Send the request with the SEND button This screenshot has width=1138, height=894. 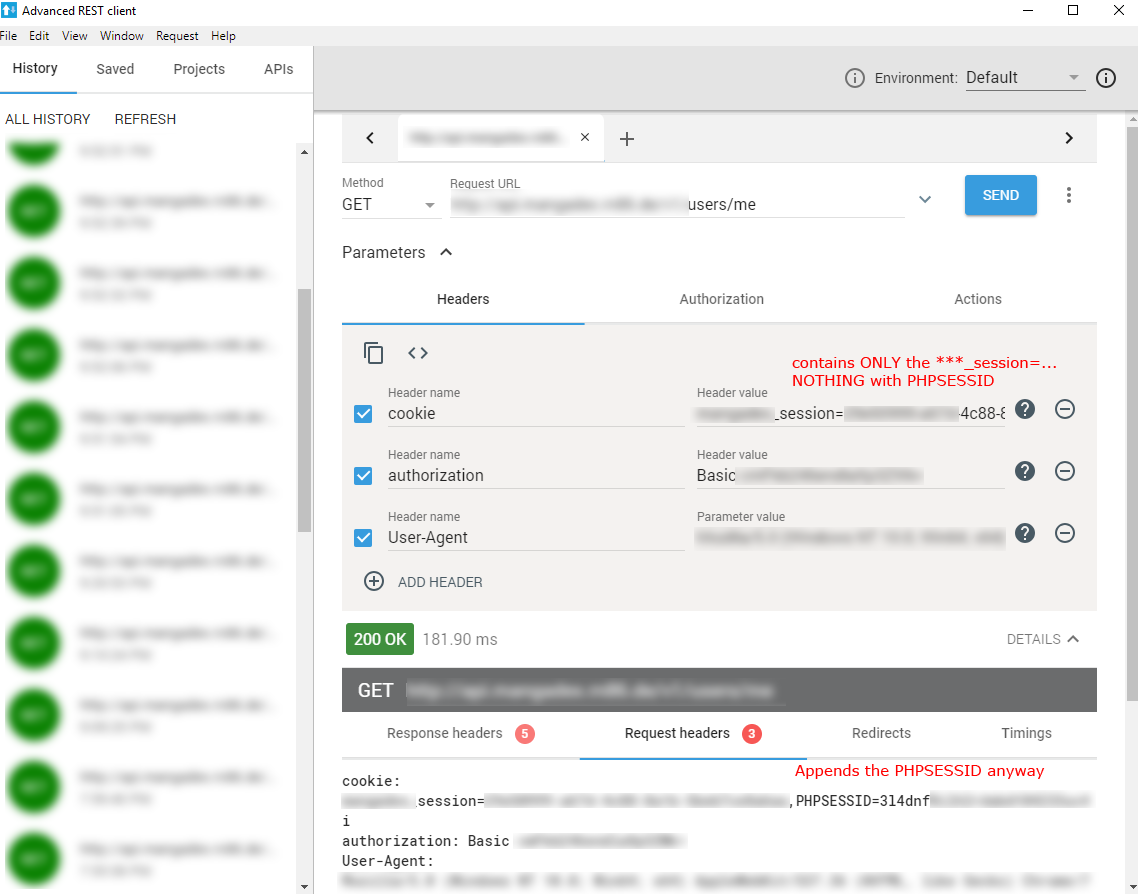coord(1000,195)
